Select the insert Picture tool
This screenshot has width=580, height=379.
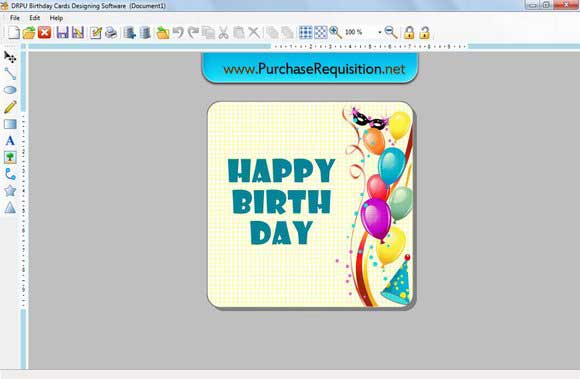pos(10,157)
